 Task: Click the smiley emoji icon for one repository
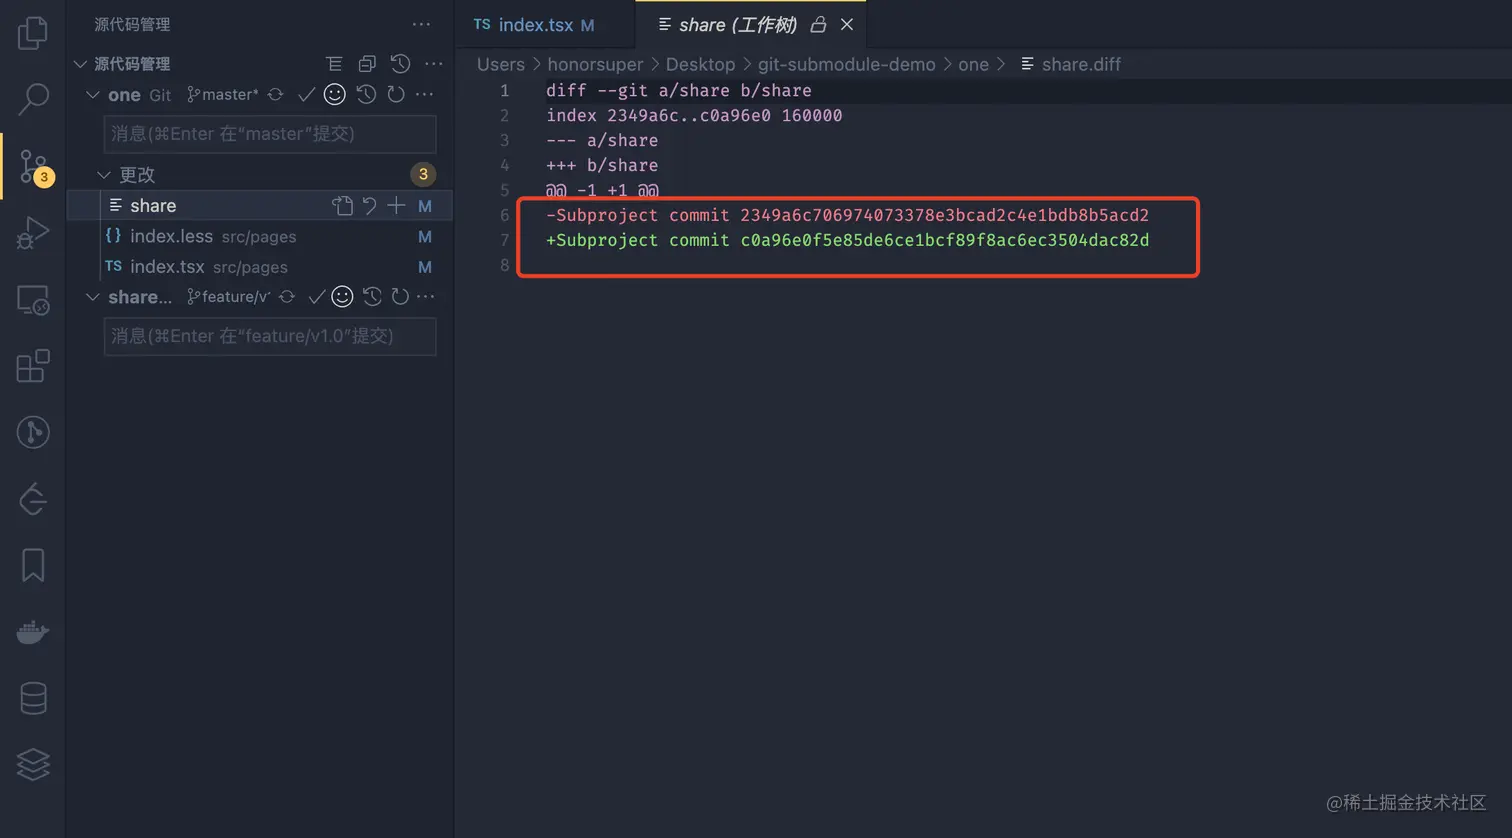click(335, 95)
